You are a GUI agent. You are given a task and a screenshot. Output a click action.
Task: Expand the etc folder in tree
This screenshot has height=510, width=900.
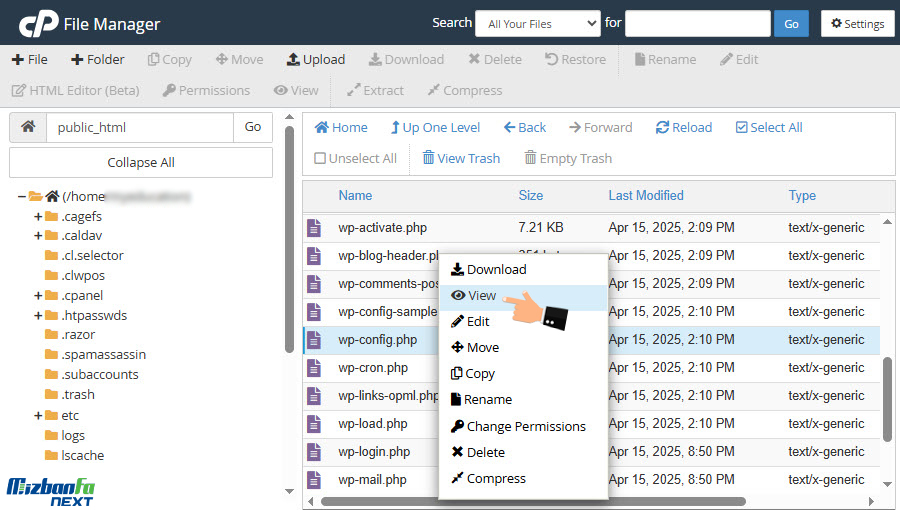coord(38,415)
